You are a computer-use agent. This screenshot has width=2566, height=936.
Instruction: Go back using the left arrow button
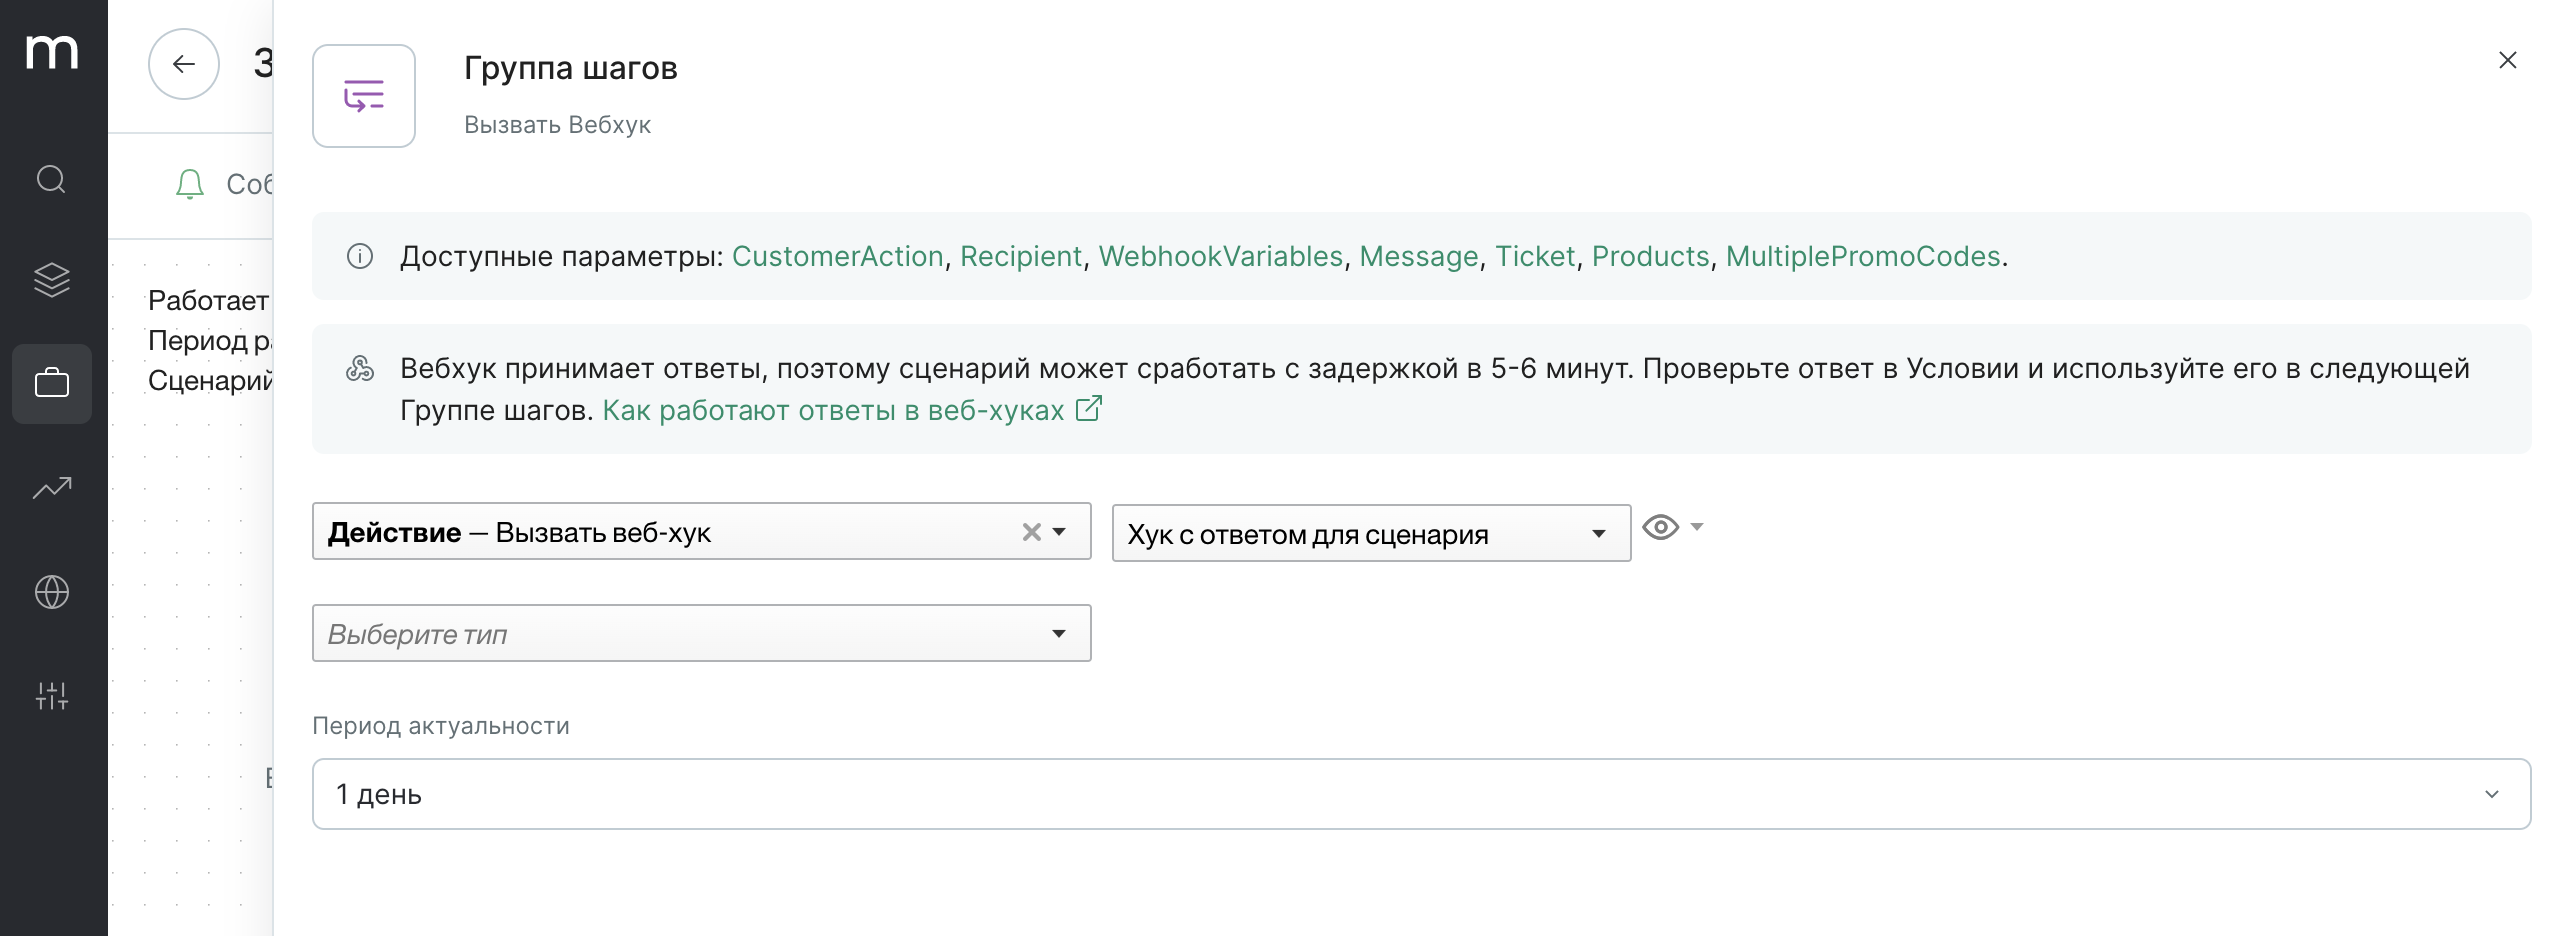184,64
